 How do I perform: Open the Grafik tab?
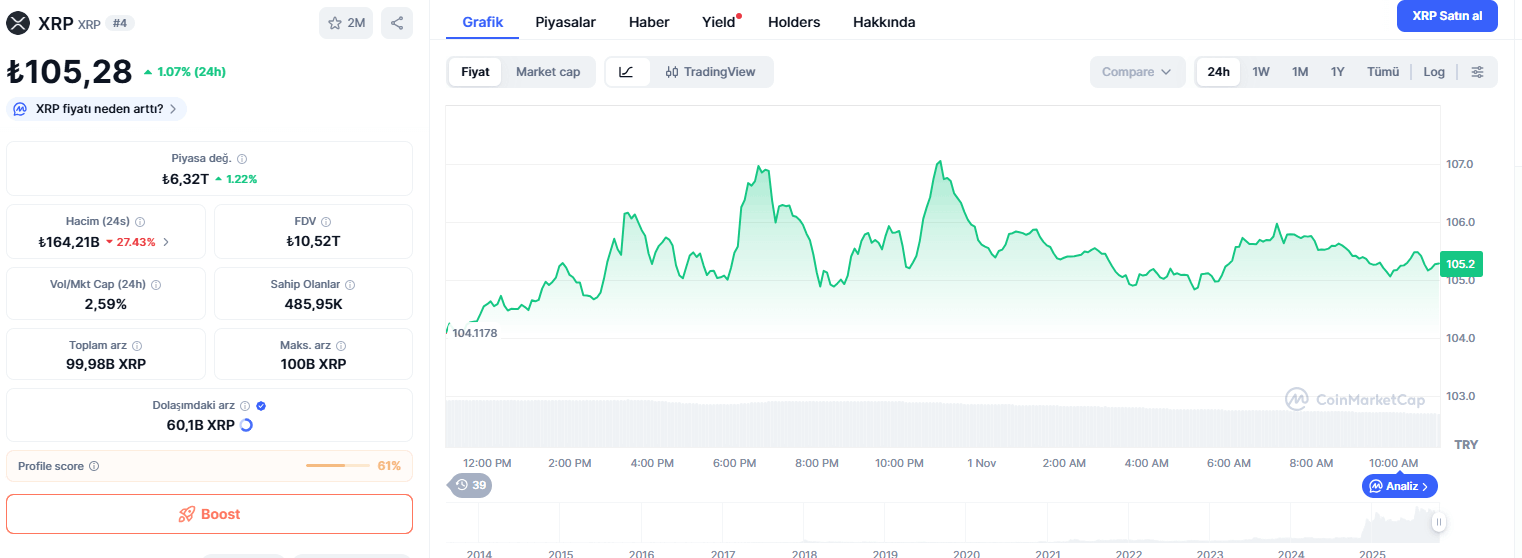[483, 22]
